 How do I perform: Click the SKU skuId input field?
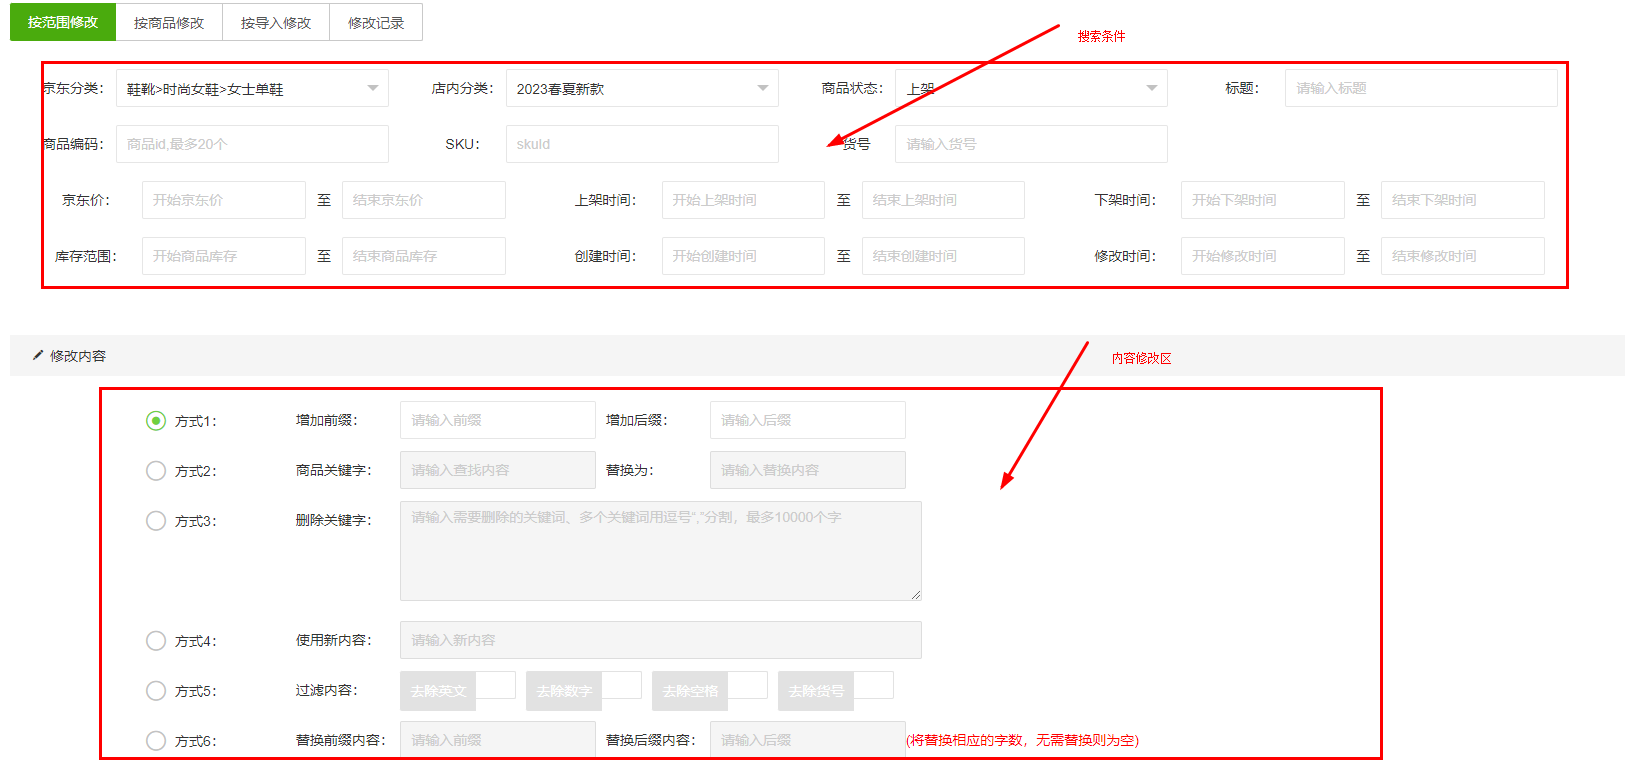click(641, 144)
